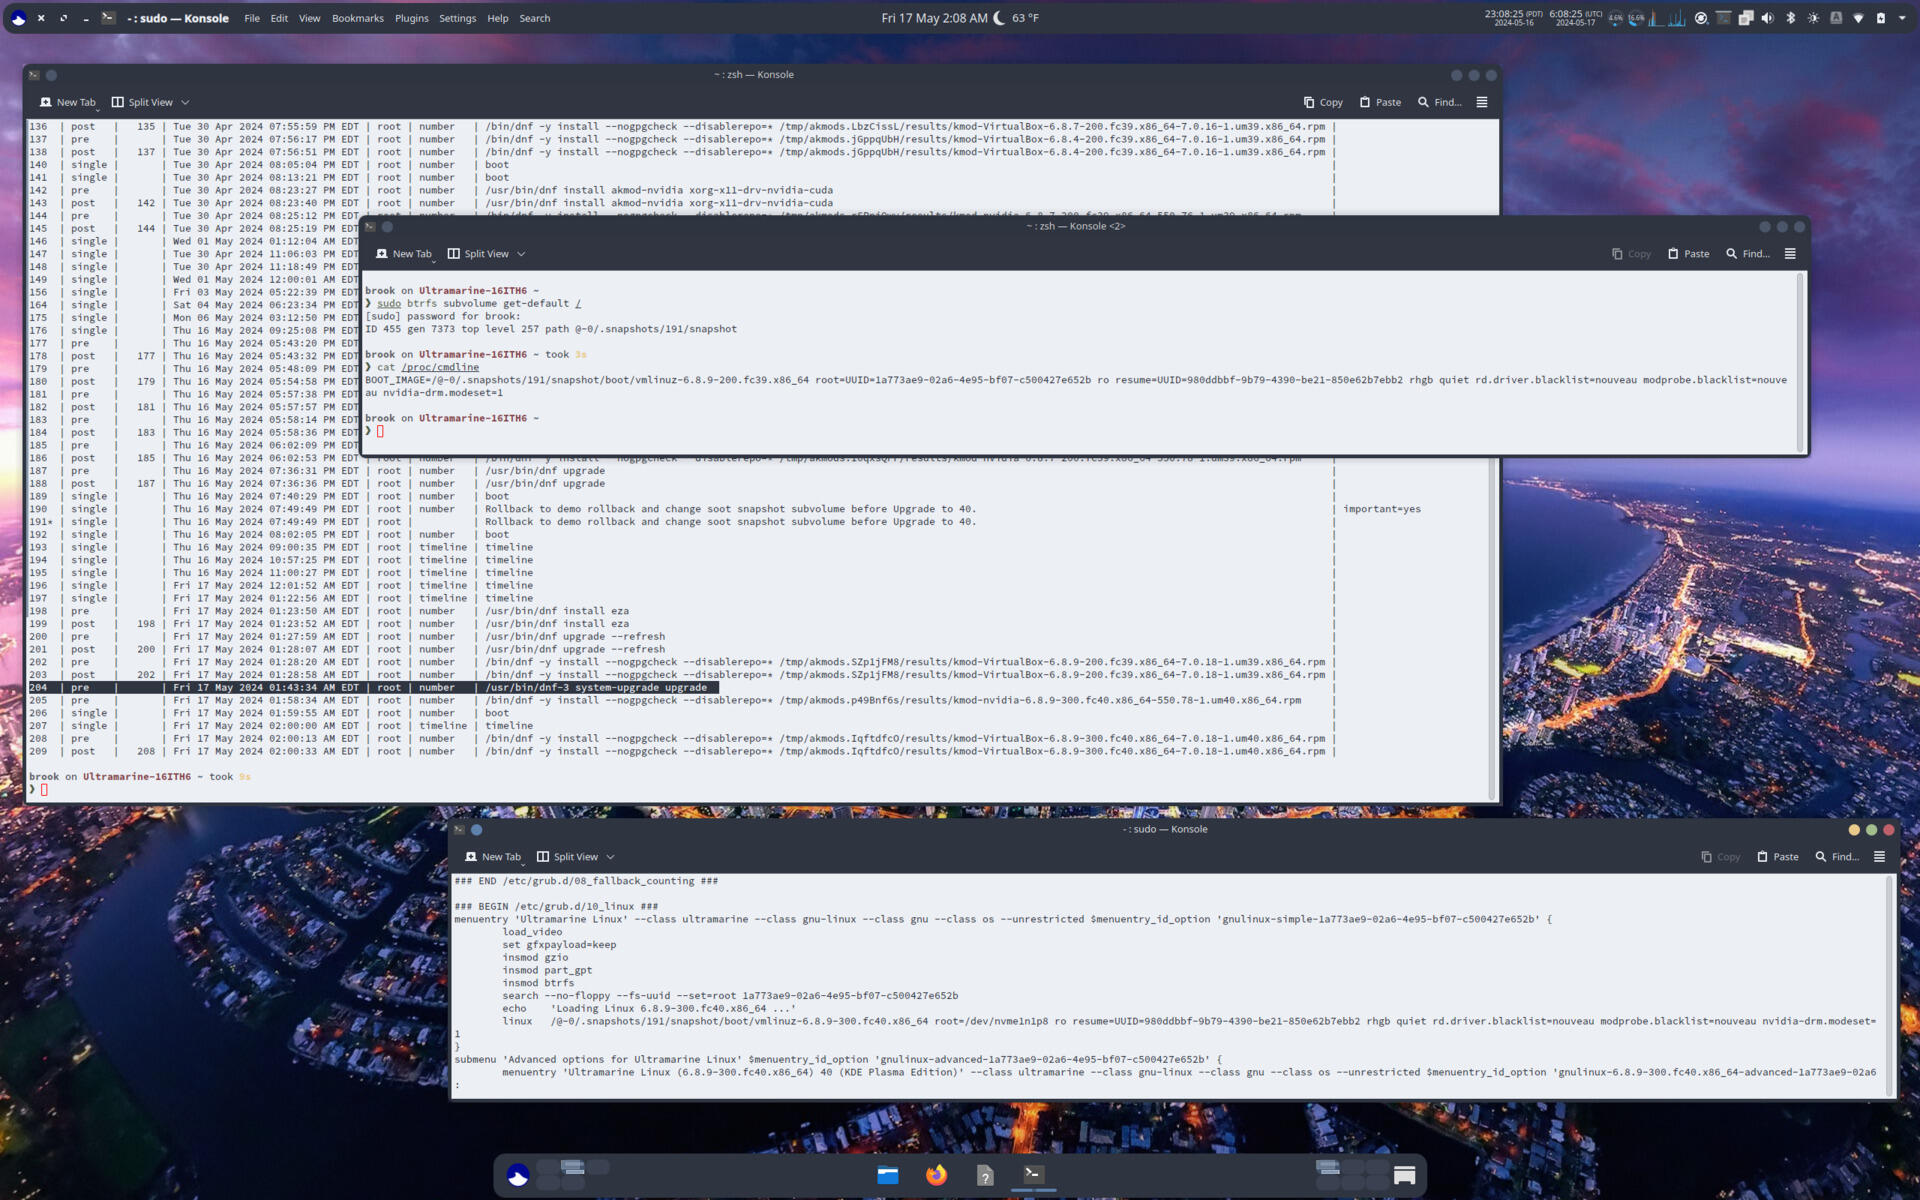
Task: Open the hamburger menu in the zsh Konsole window
Action: (x=1482, y=102)
